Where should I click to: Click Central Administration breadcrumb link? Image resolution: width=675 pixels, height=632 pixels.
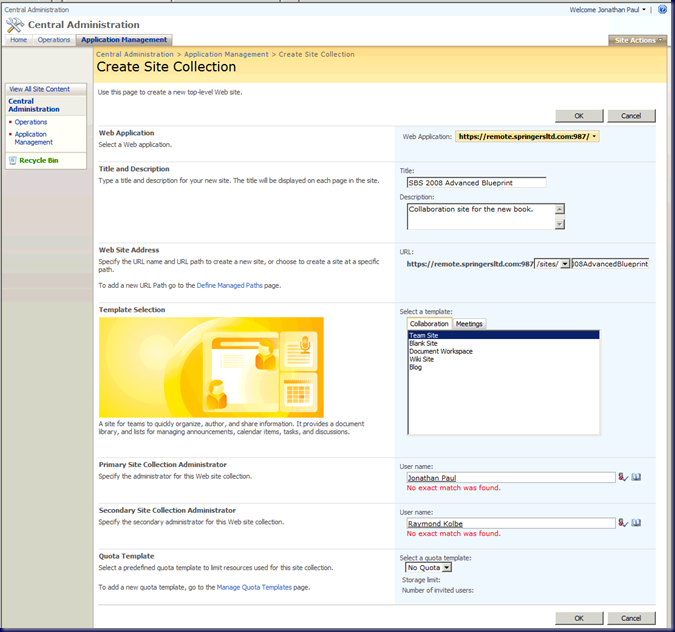(x=135, y=54)
